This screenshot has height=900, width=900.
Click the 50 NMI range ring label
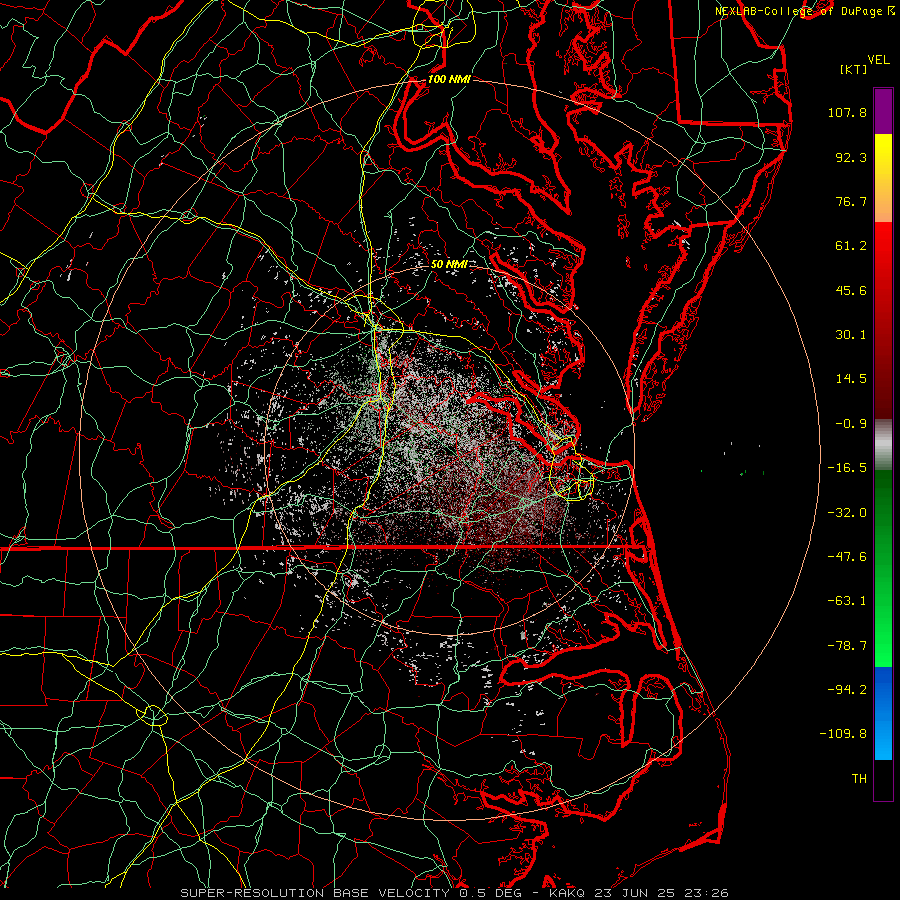tap(449, 265)
